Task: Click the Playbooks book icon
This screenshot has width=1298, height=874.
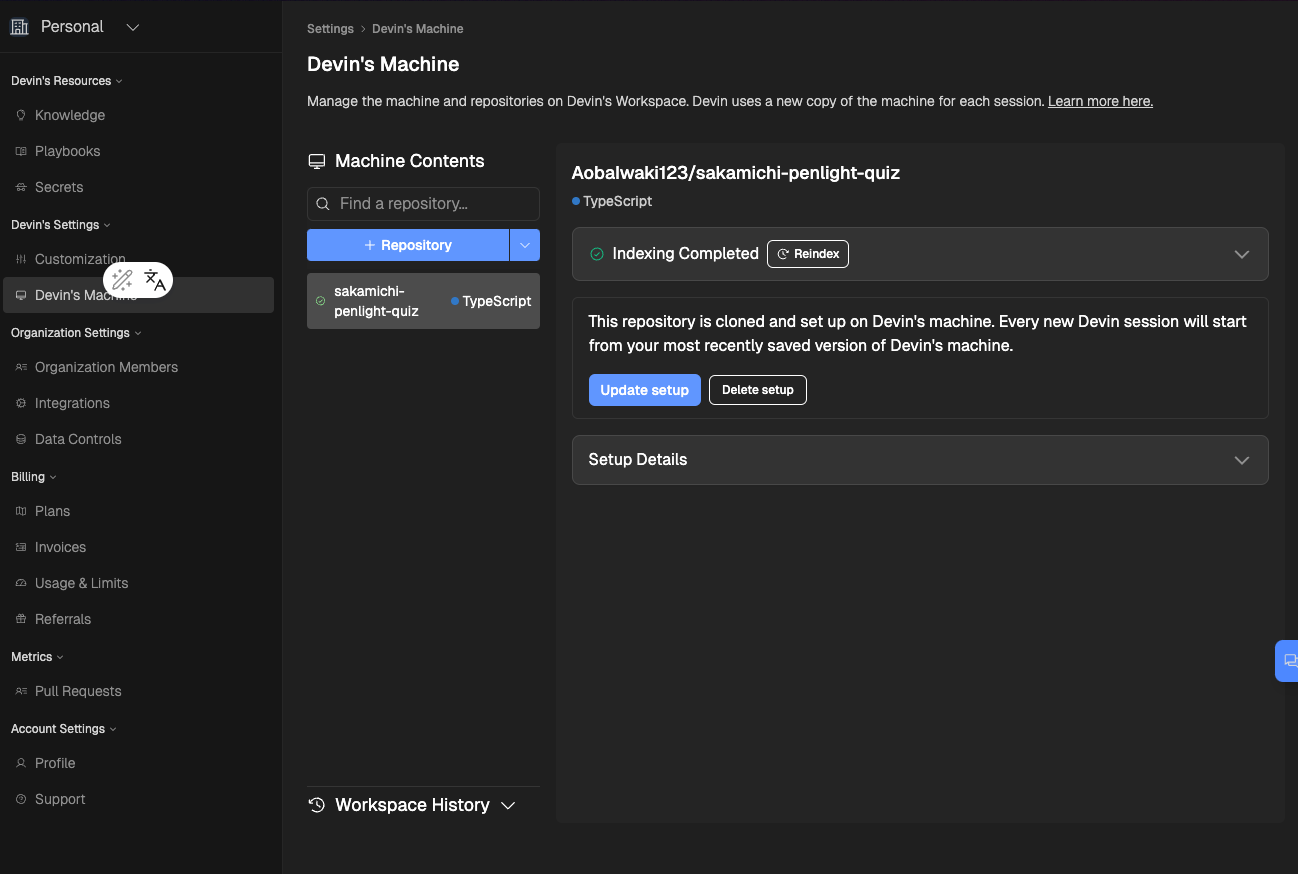Action: [x=21, y=151]
